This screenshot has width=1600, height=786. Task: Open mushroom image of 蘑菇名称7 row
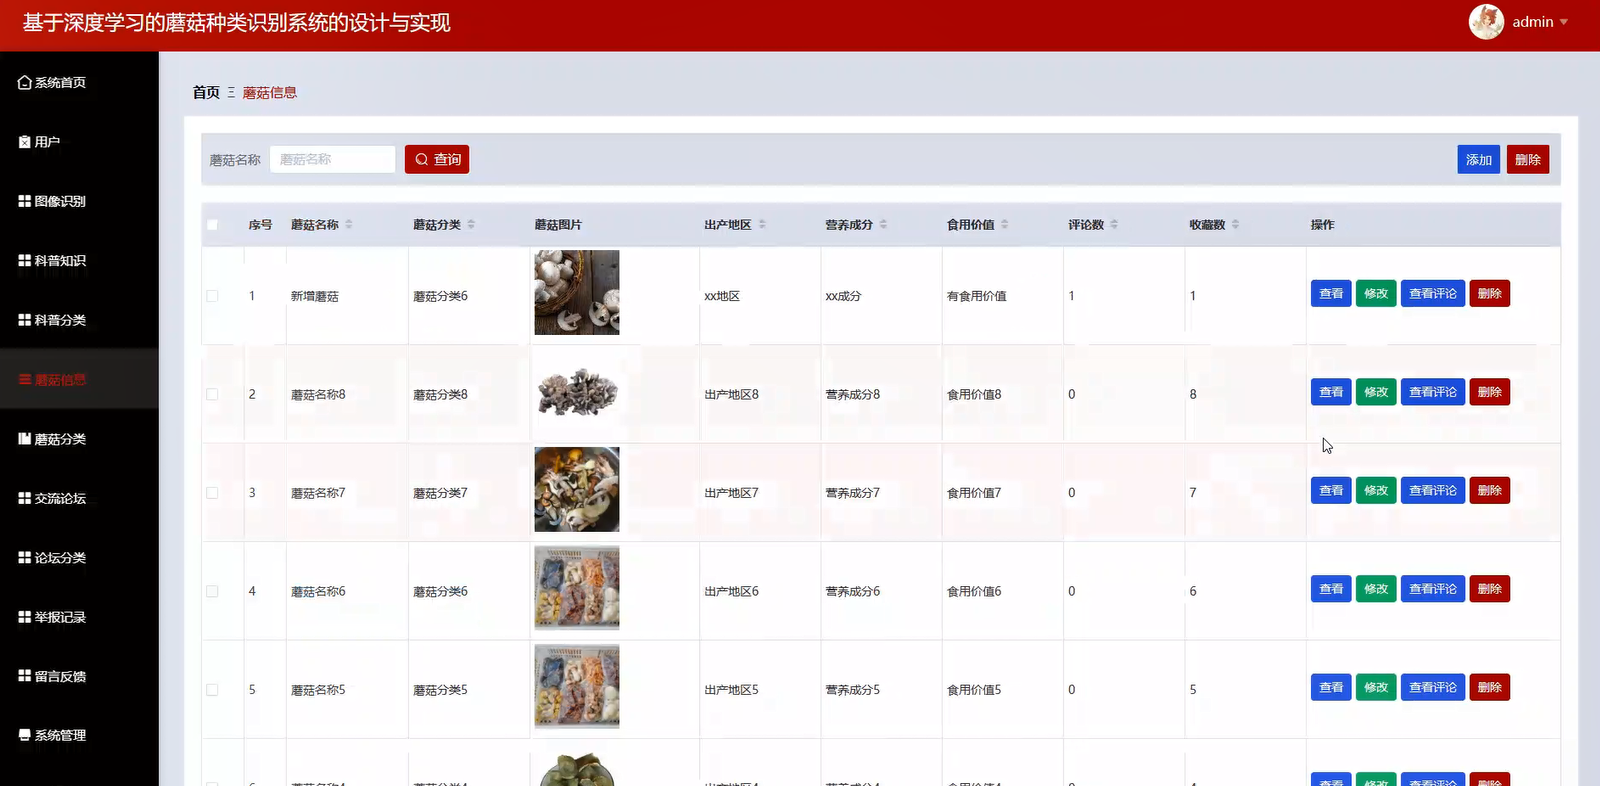(x=577, y=489)
